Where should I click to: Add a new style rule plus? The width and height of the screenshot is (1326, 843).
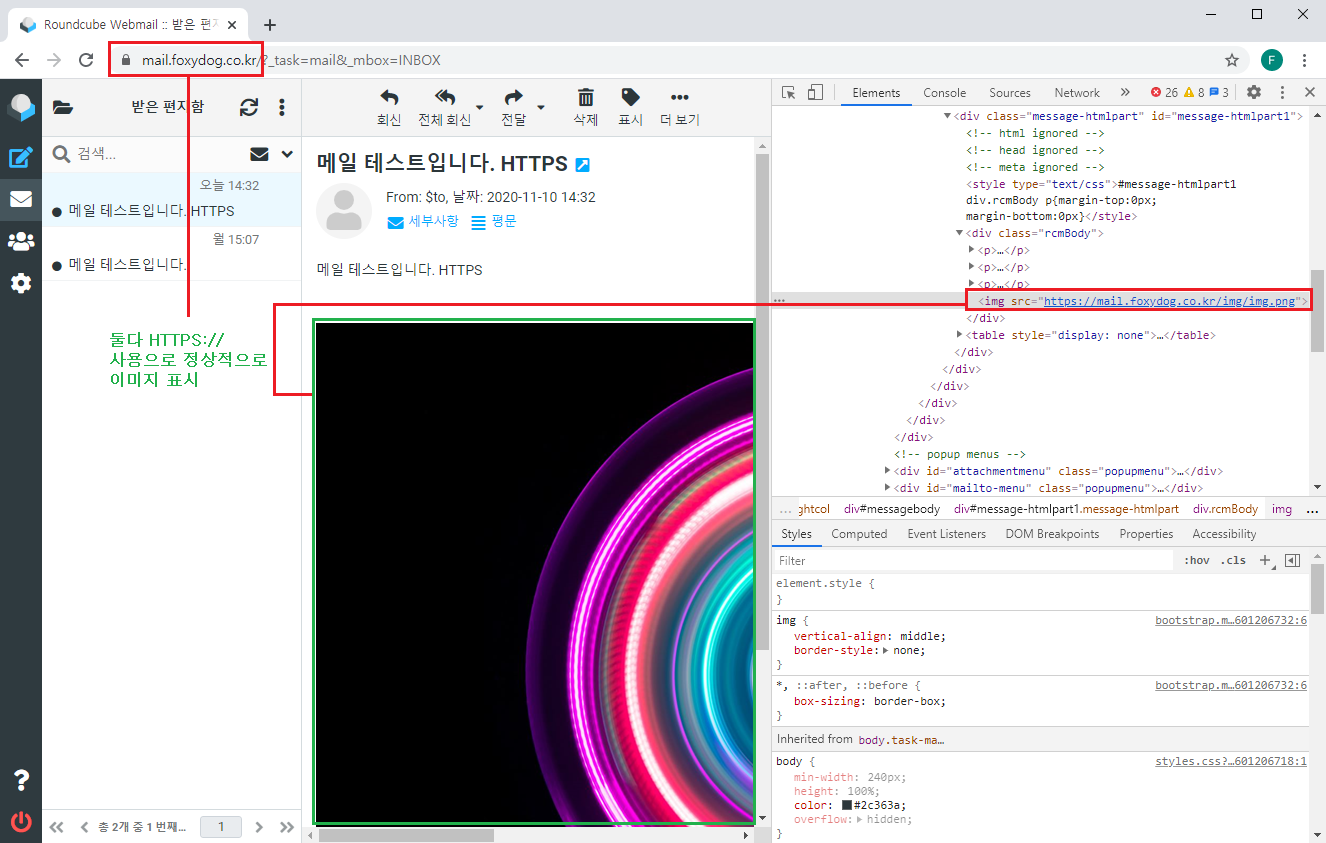pos(1265,561)
